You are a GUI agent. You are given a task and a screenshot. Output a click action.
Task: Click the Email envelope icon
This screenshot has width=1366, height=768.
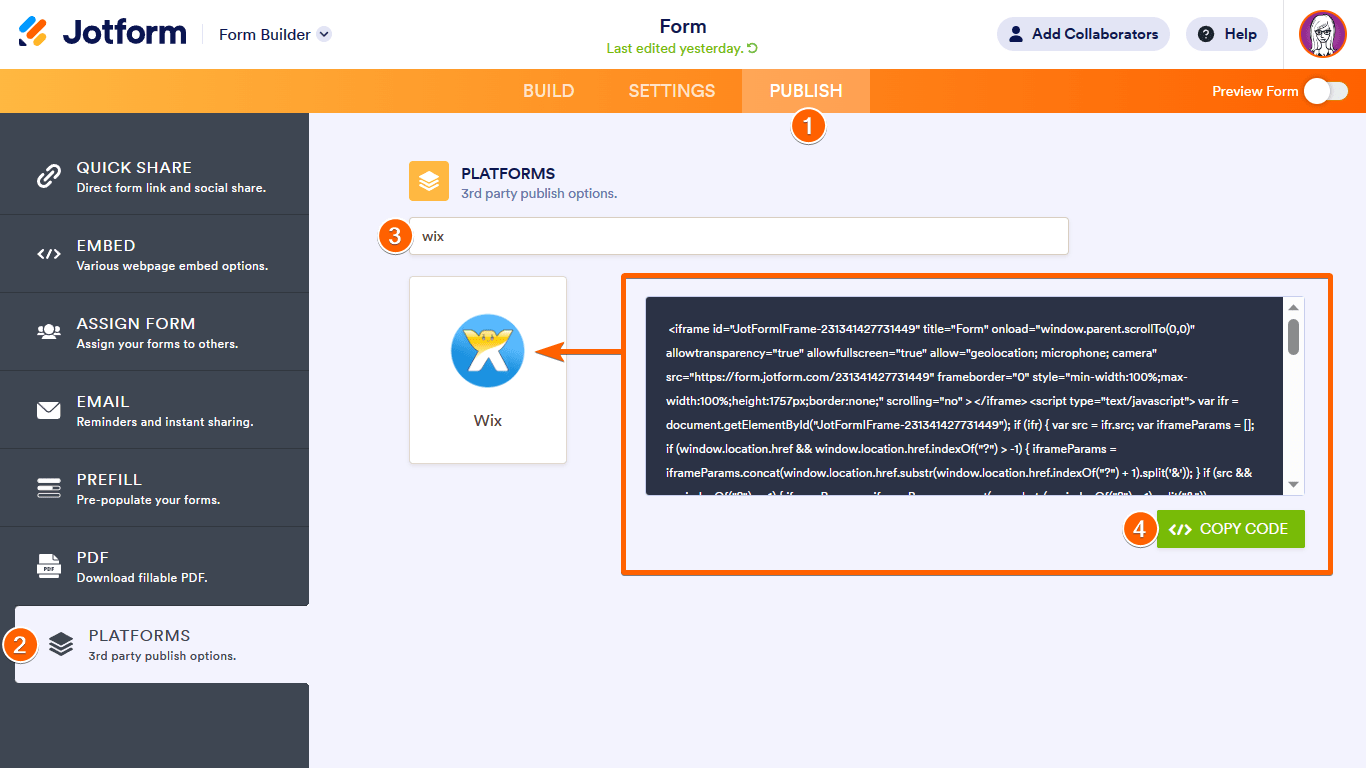(x=49, y=410)
